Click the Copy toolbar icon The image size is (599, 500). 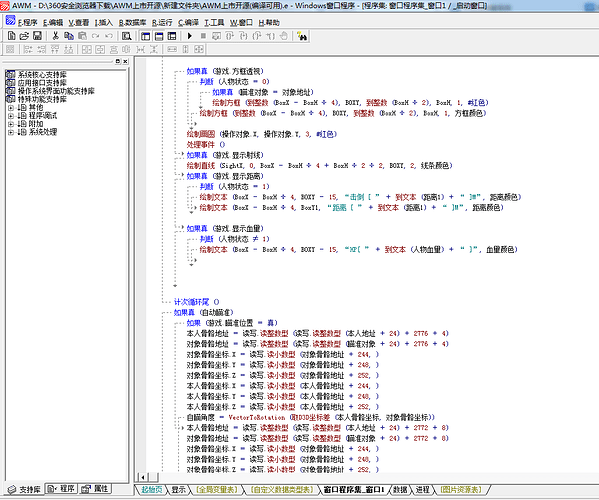tap(69, 36)
